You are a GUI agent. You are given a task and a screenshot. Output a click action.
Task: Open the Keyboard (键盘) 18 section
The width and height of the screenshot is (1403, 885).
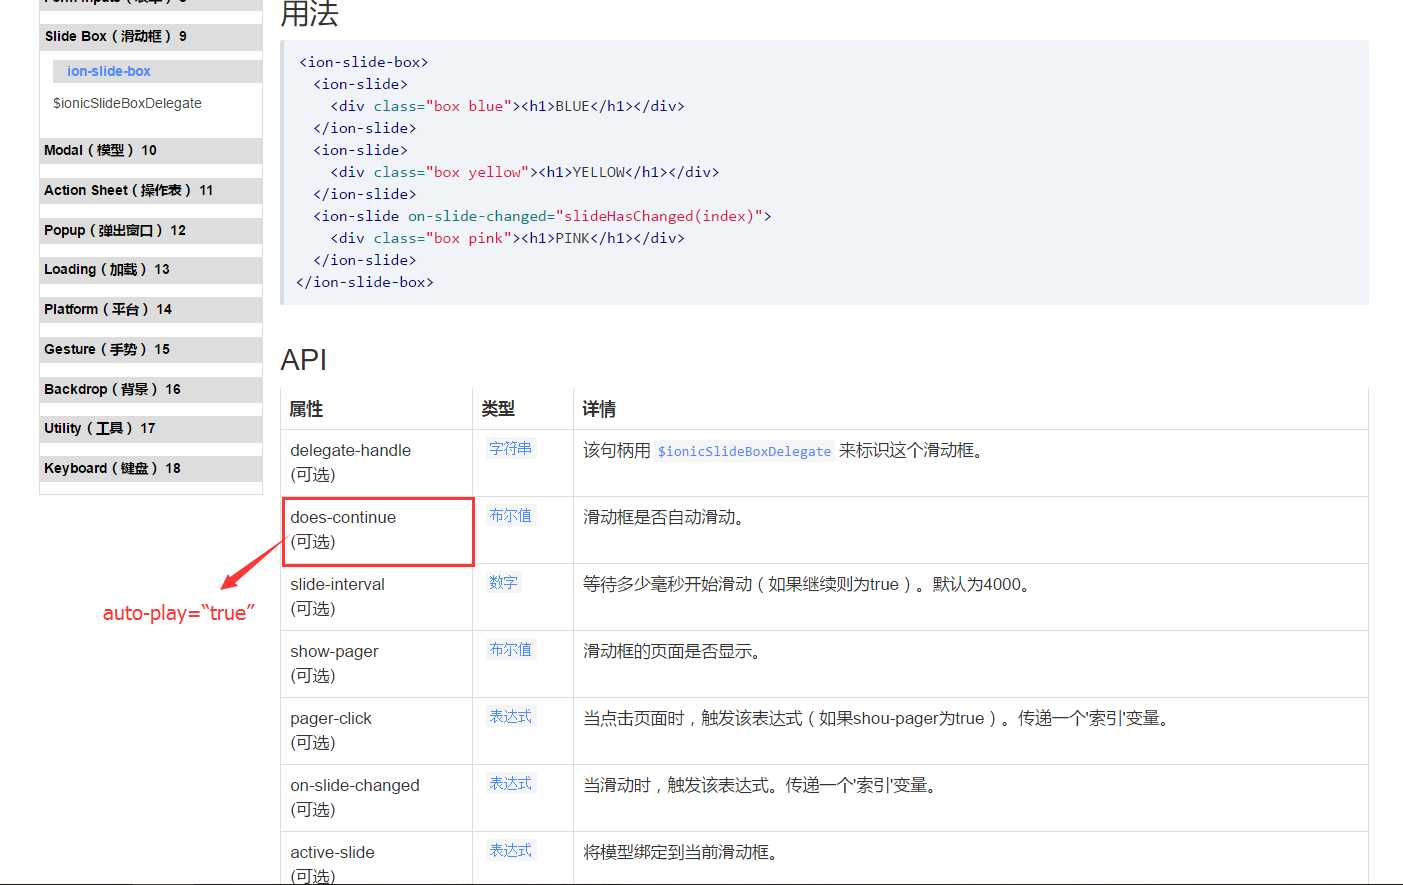coord(151,468)
